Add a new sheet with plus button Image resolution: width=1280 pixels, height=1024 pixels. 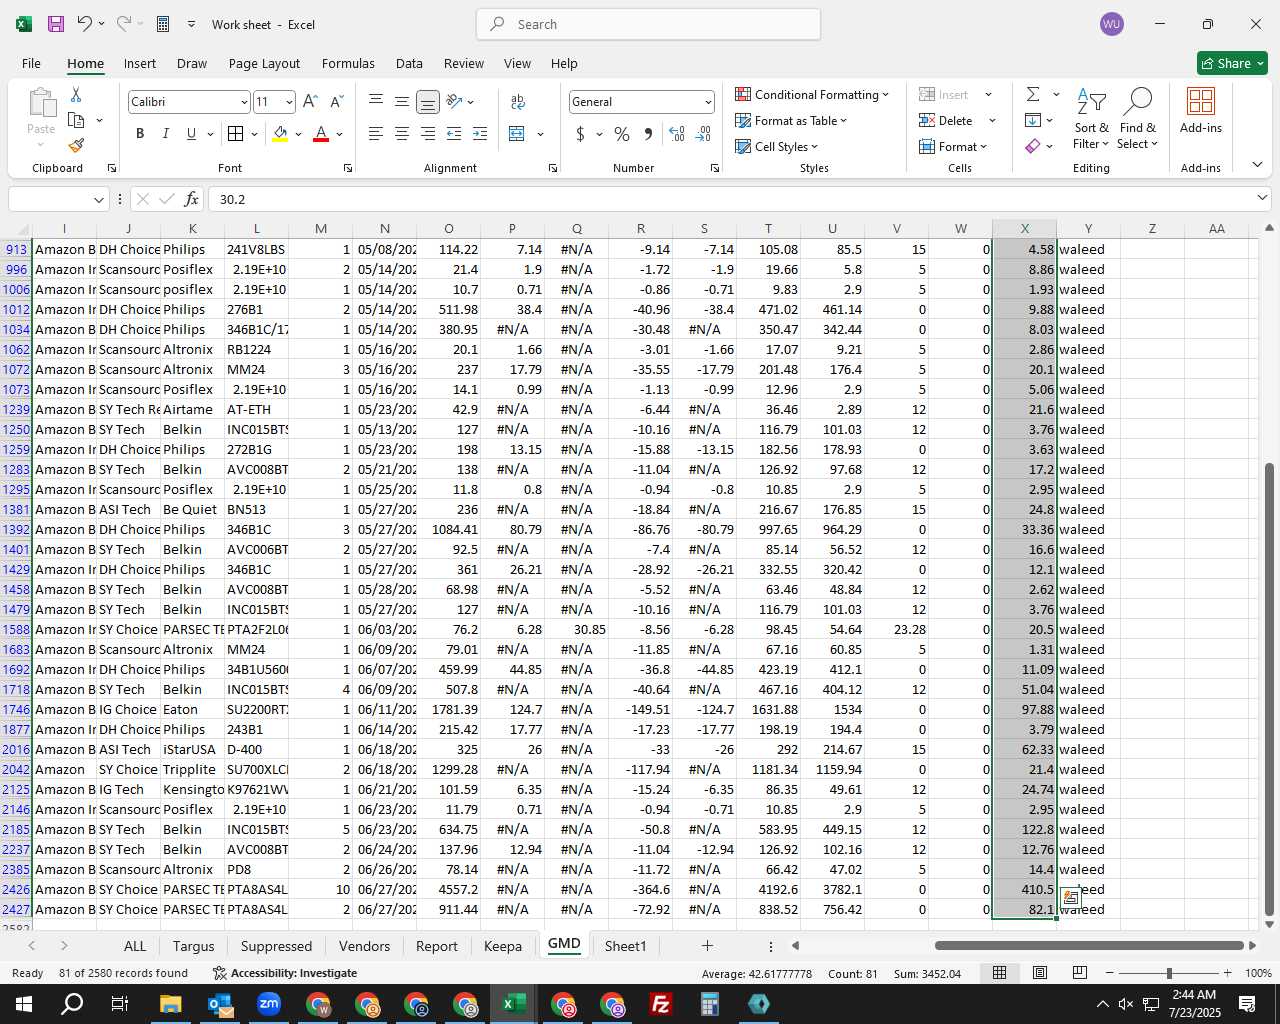point(707,946)
